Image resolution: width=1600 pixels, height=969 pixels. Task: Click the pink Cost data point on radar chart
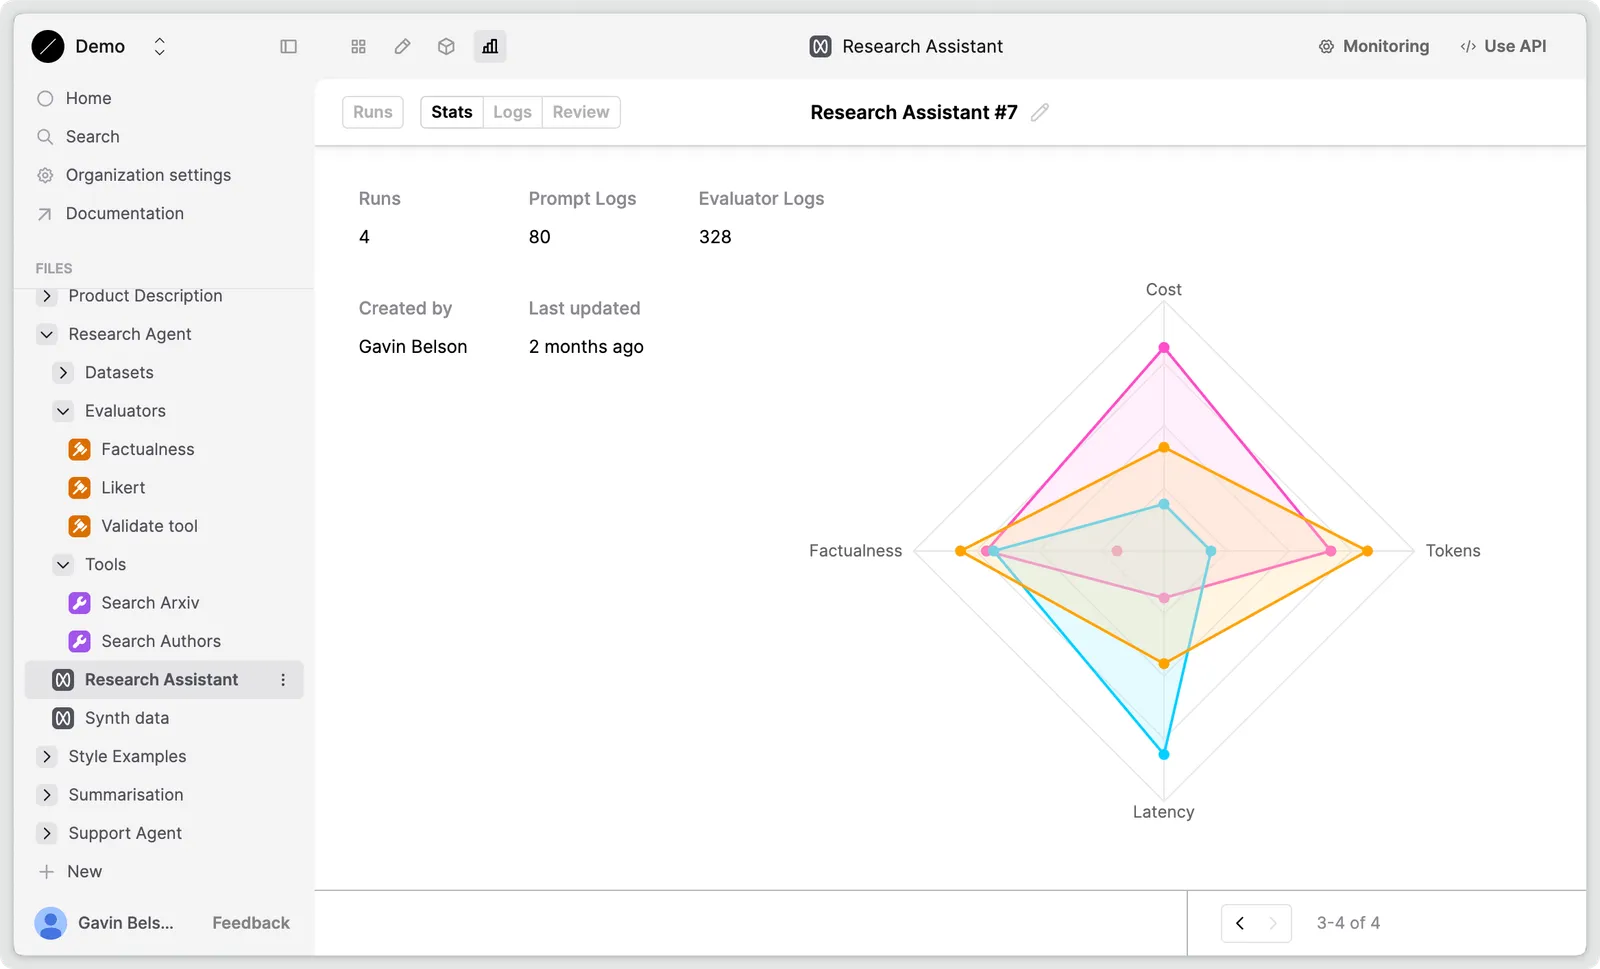click(1164, 348)
